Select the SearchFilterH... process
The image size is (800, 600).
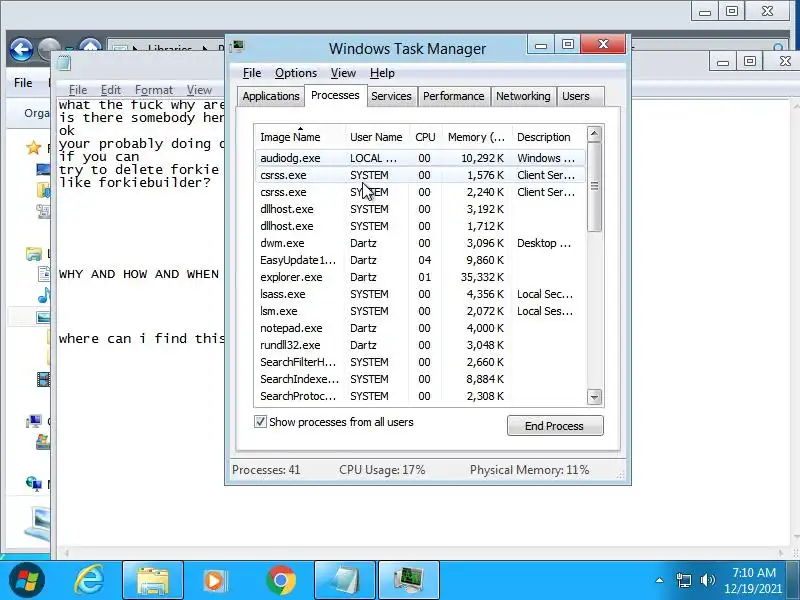(x=420, y=362)
